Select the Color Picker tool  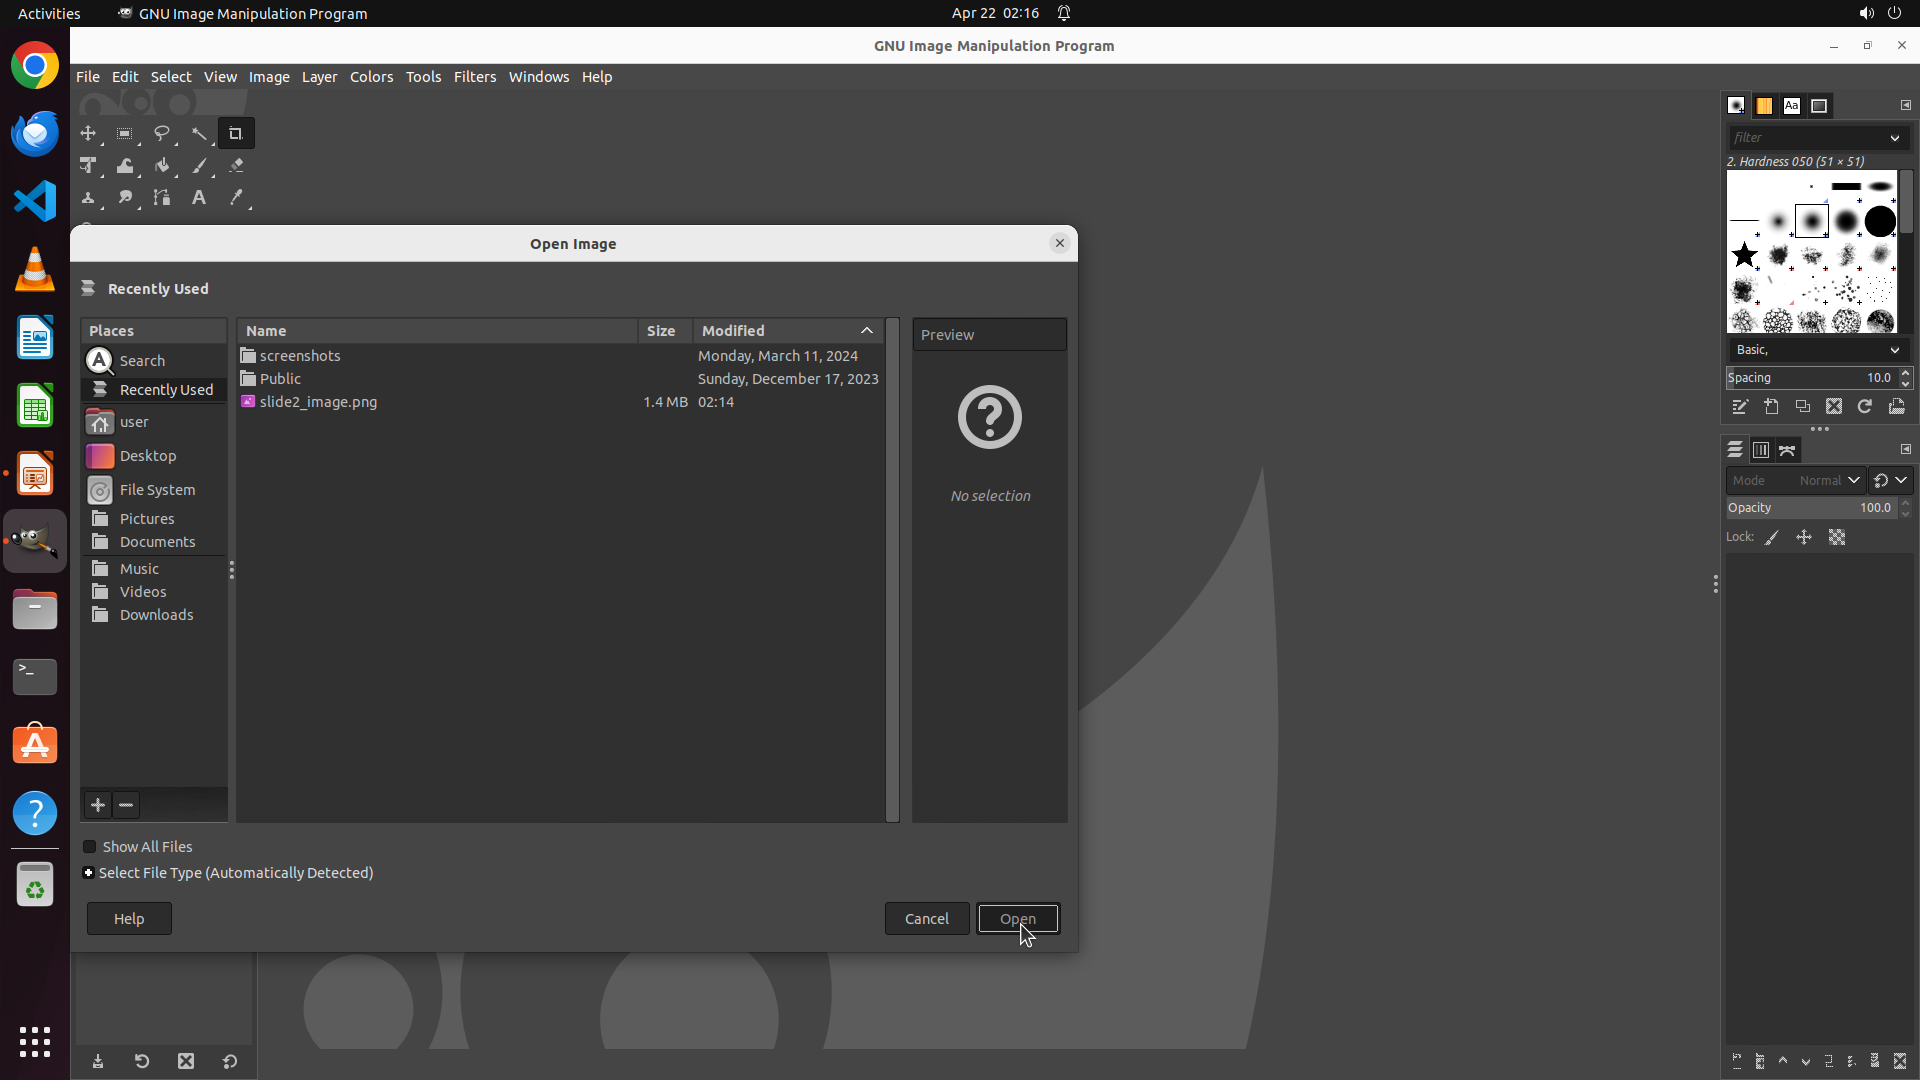(236, 198)
